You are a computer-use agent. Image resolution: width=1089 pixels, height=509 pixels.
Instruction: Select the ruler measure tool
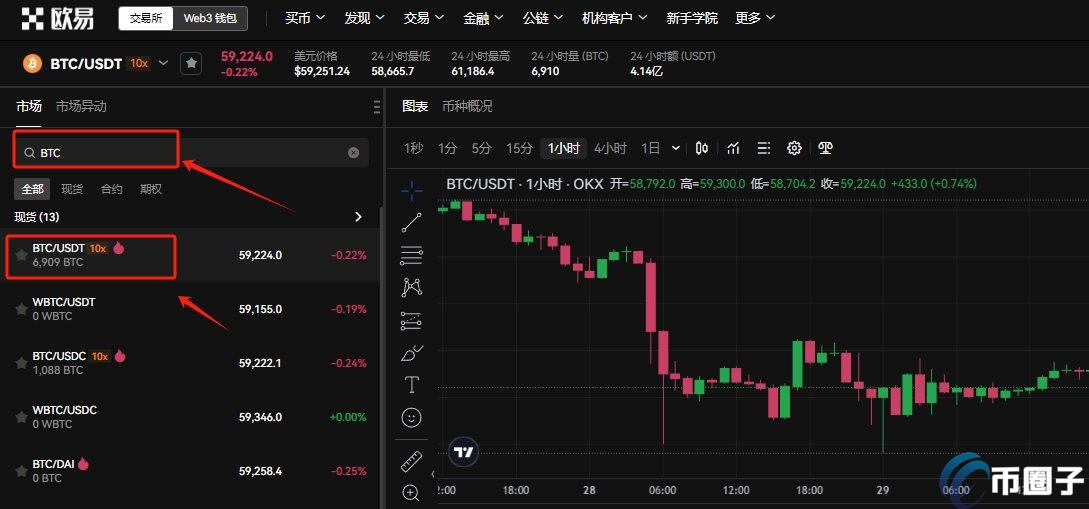tap(412, 461)
